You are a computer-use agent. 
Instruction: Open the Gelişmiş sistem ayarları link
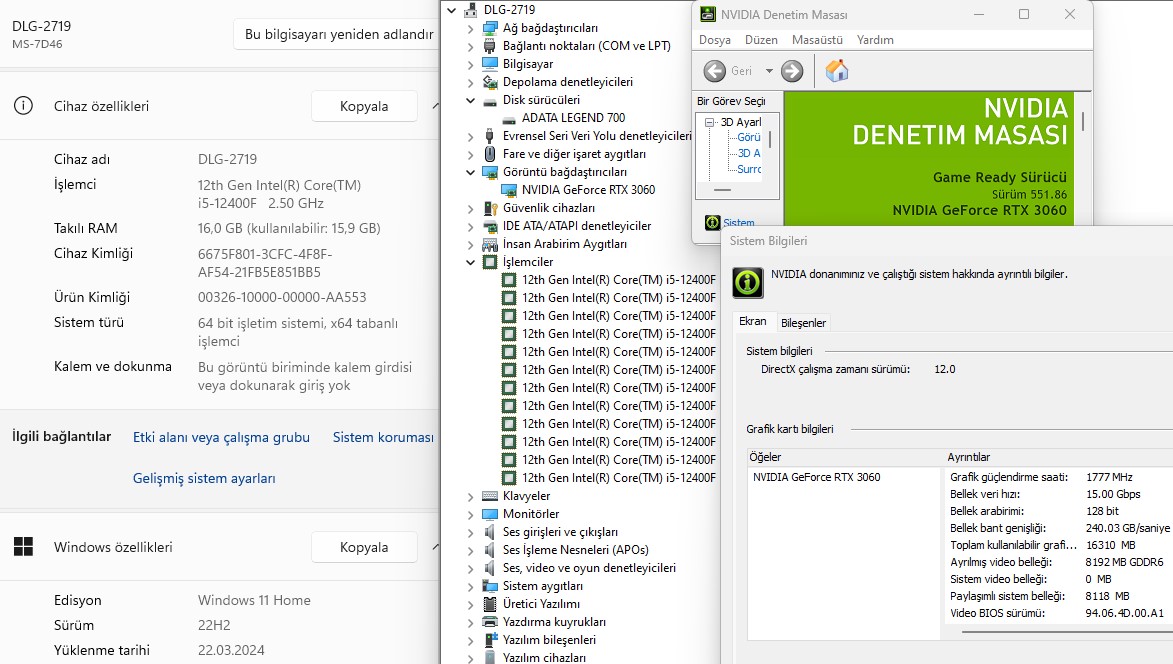[x=204, y=479]
